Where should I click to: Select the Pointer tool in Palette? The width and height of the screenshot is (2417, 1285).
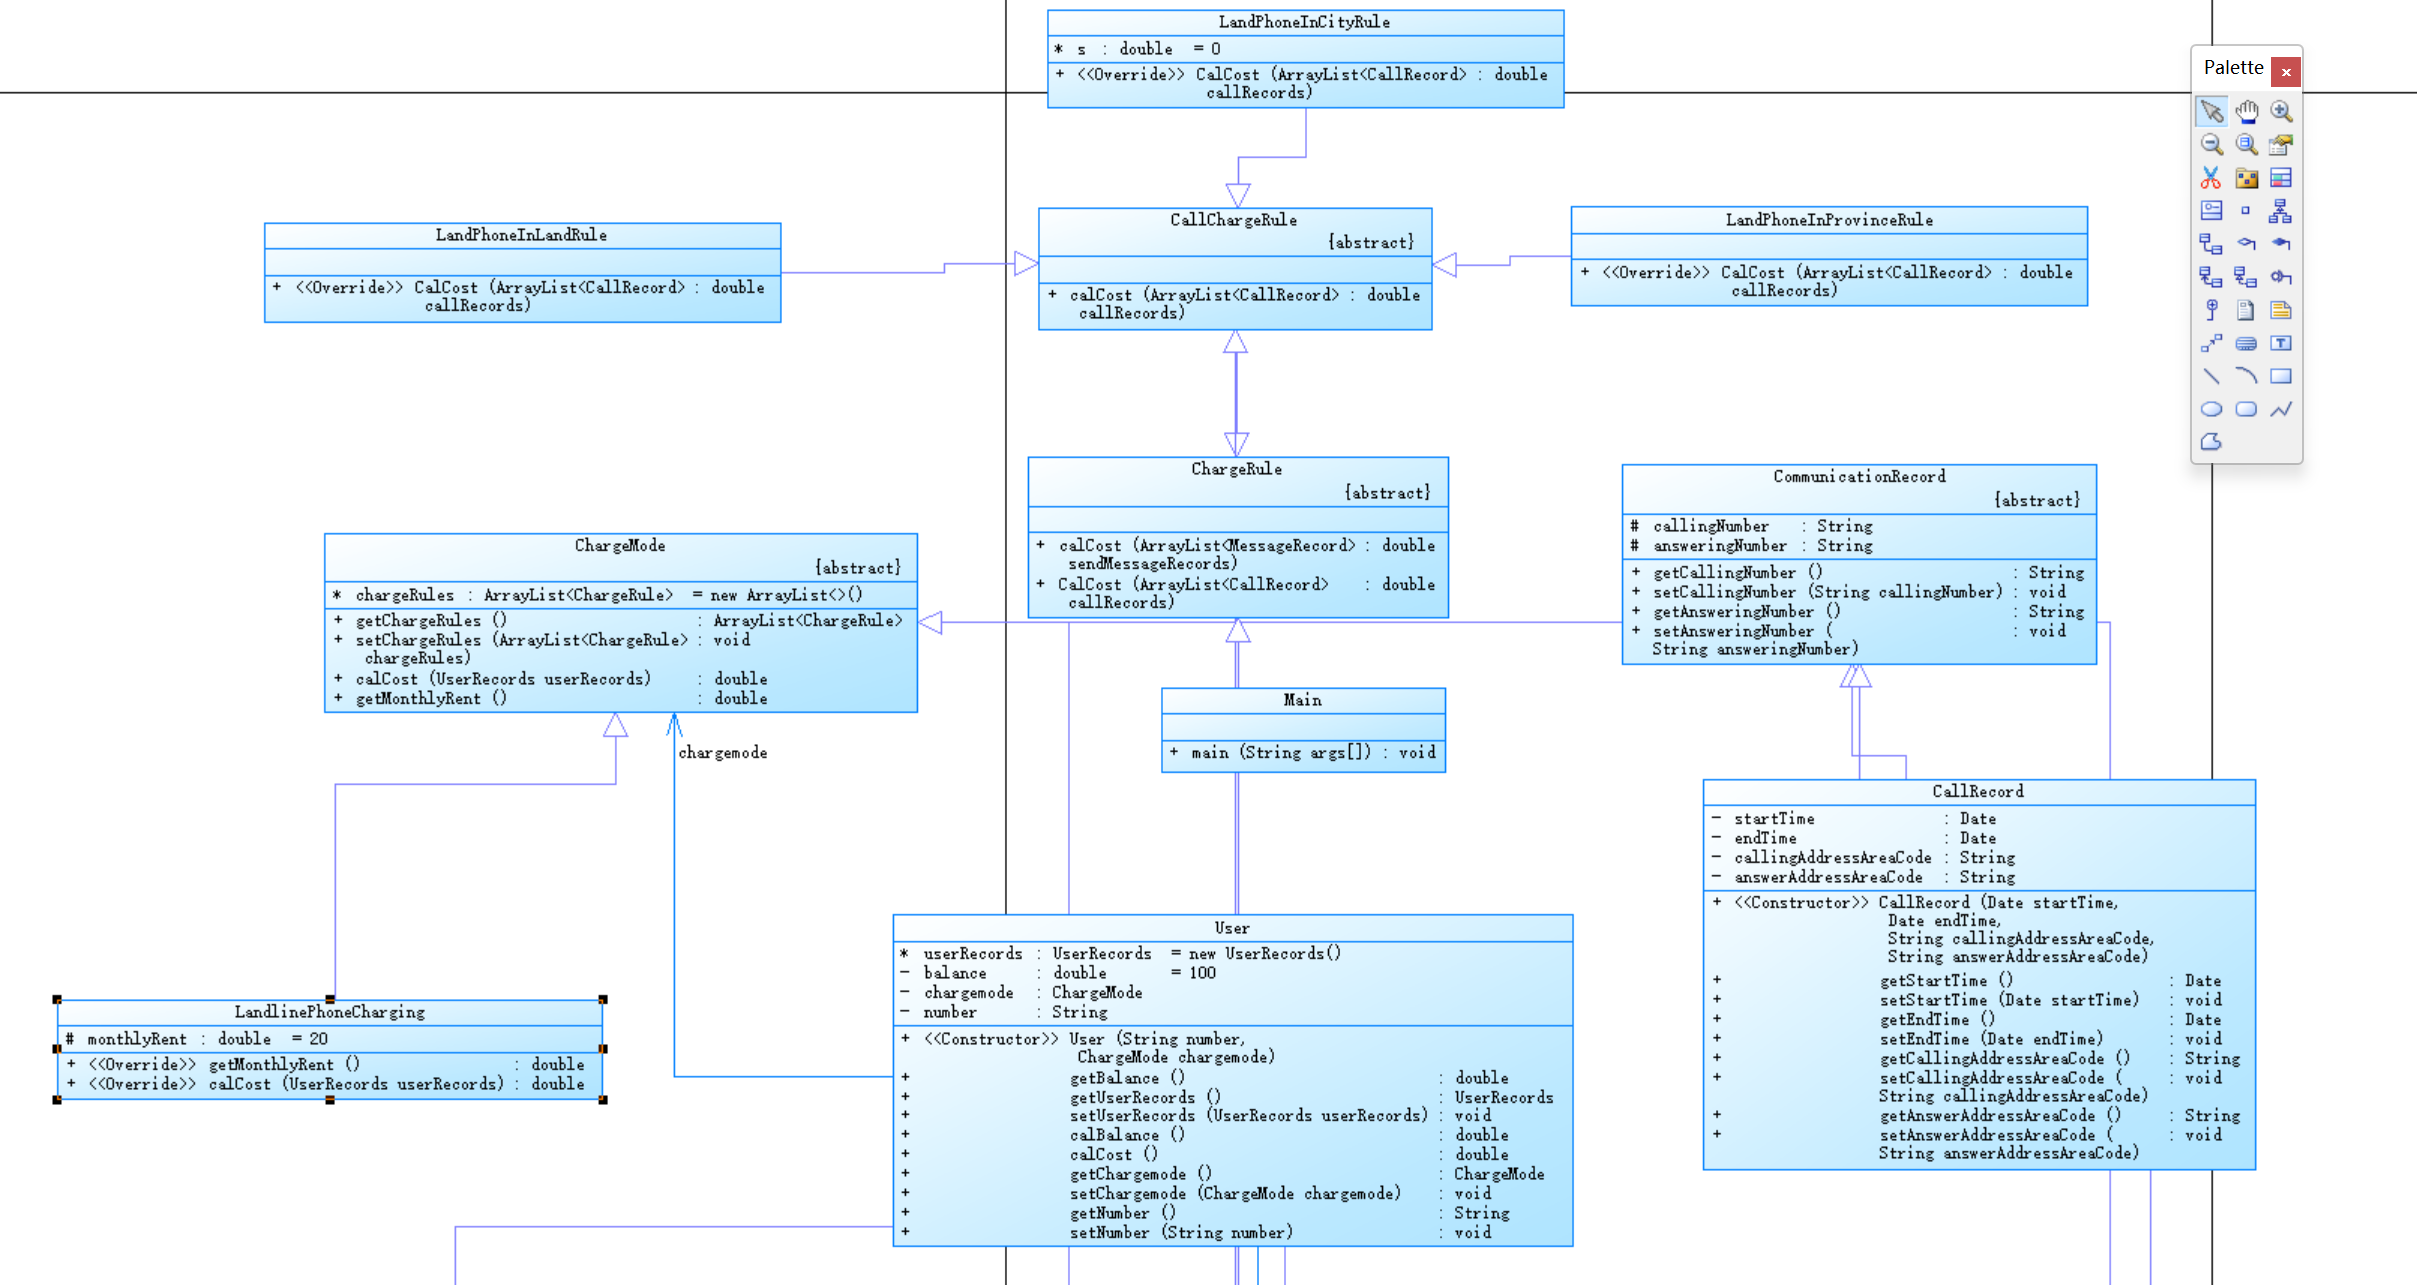(x=2211, y=111)
